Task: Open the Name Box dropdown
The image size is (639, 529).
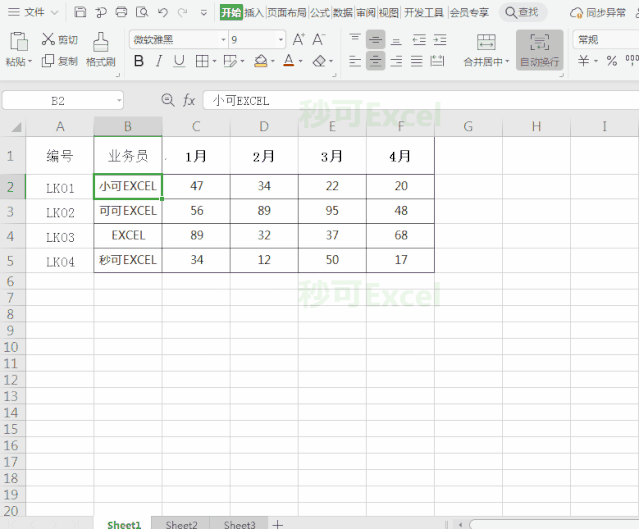Action: [x=119, y=100]
